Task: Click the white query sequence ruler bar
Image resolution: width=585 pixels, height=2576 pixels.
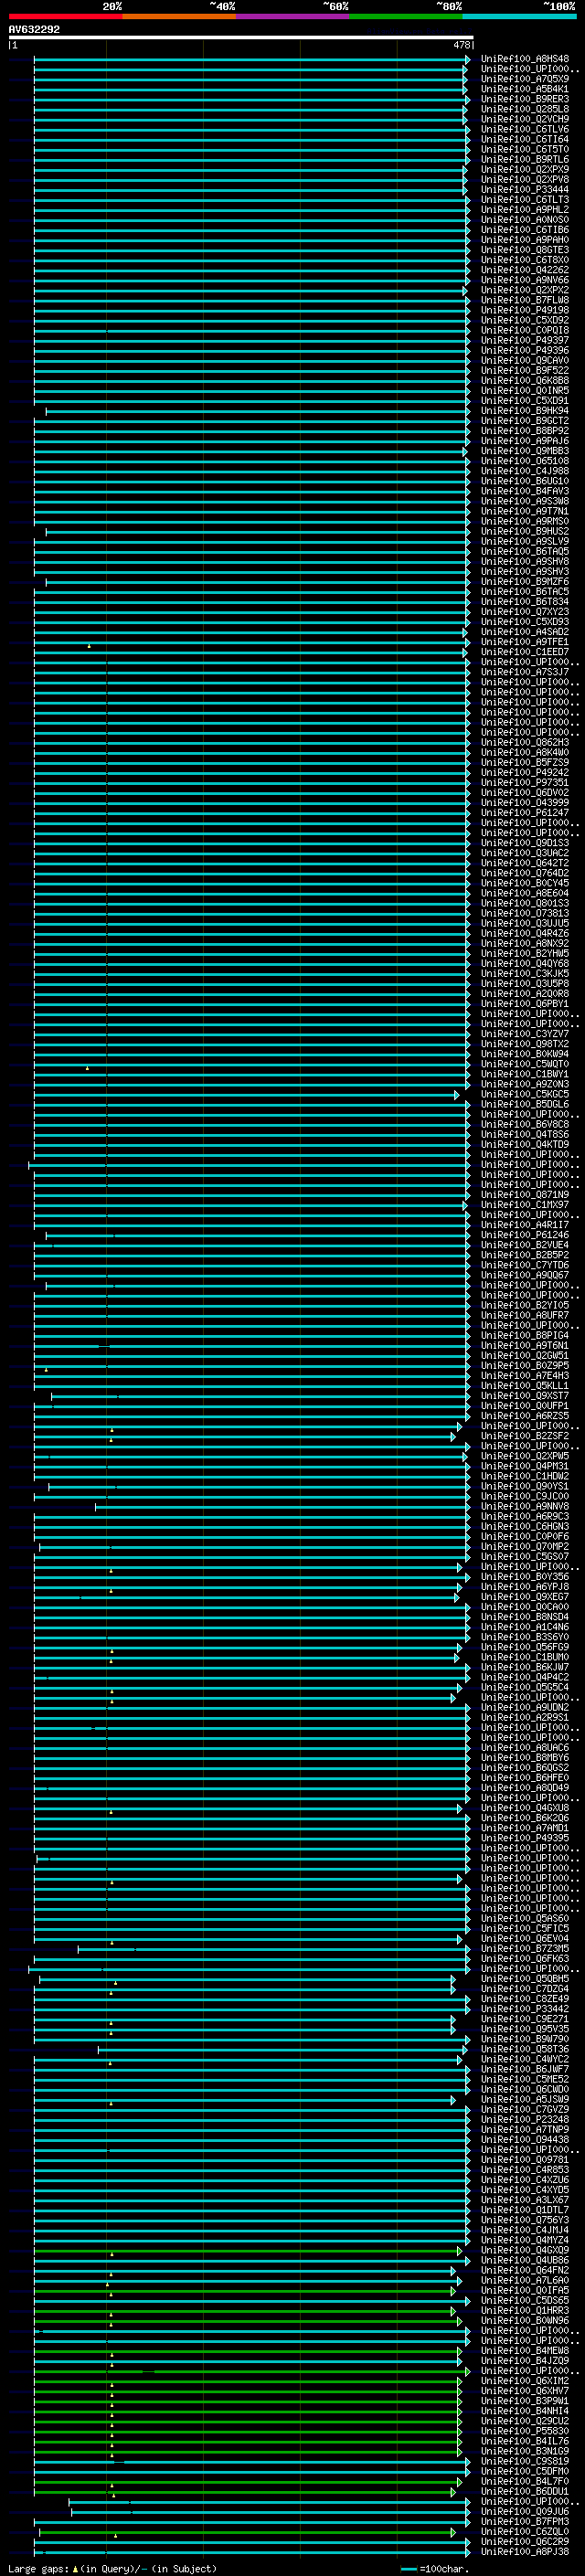Action: (x=241, y=38)
